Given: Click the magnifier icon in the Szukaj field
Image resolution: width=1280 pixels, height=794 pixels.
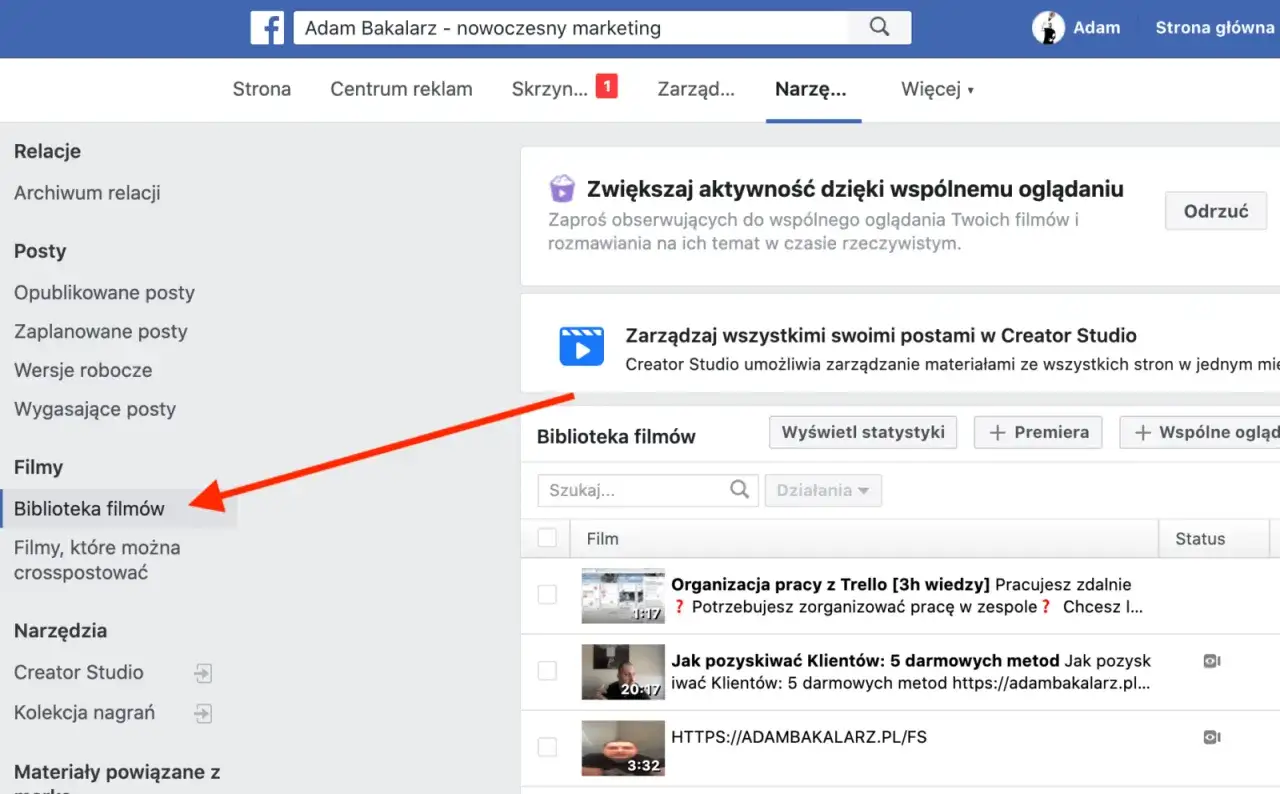Looking at the screenshot, I should tap(739, 490).
